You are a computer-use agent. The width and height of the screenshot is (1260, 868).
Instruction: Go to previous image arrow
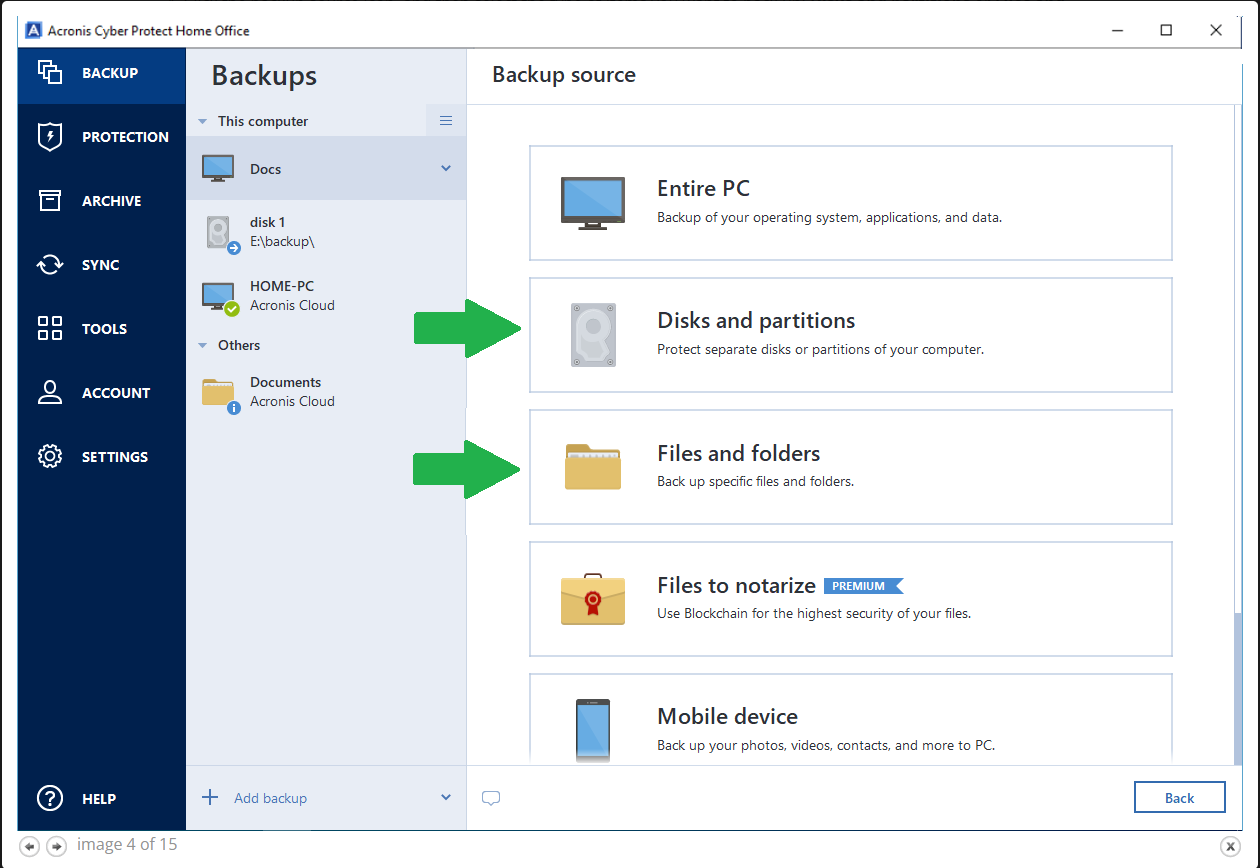point(29,845)
